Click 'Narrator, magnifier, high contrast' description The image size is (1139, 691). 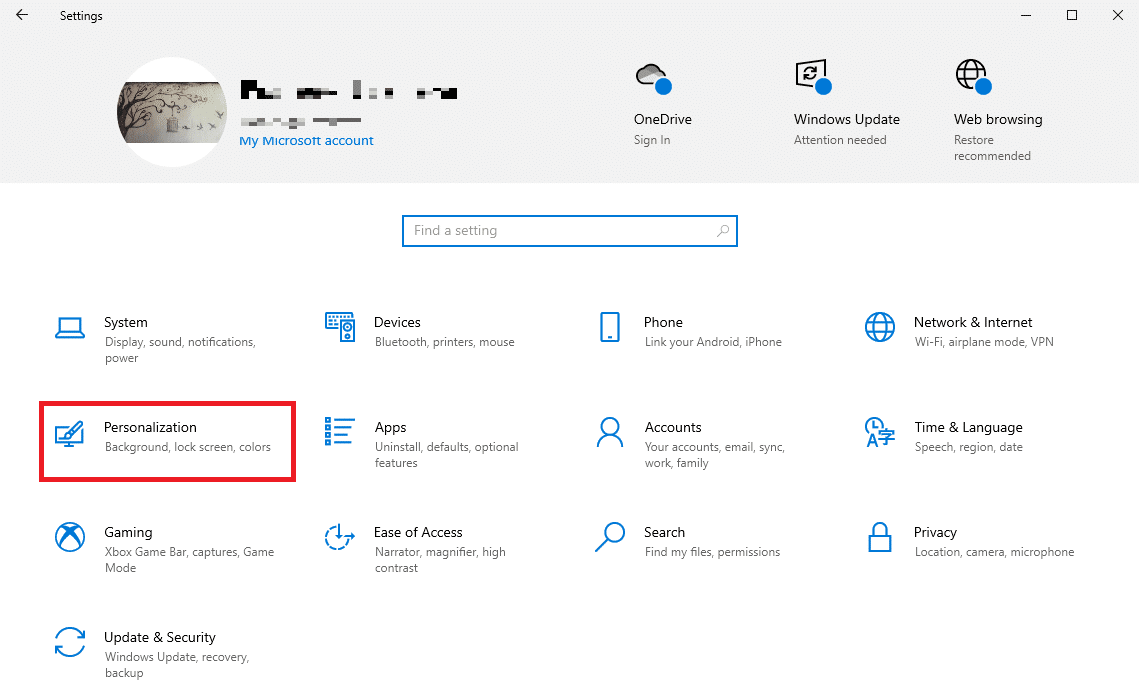tap(440, 560)
